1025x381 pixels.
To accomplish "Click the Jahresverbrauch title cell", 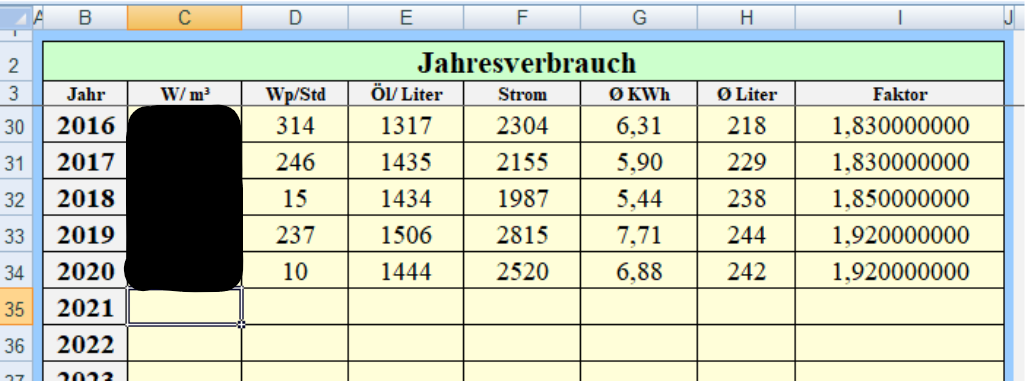I will click(524, 62).
